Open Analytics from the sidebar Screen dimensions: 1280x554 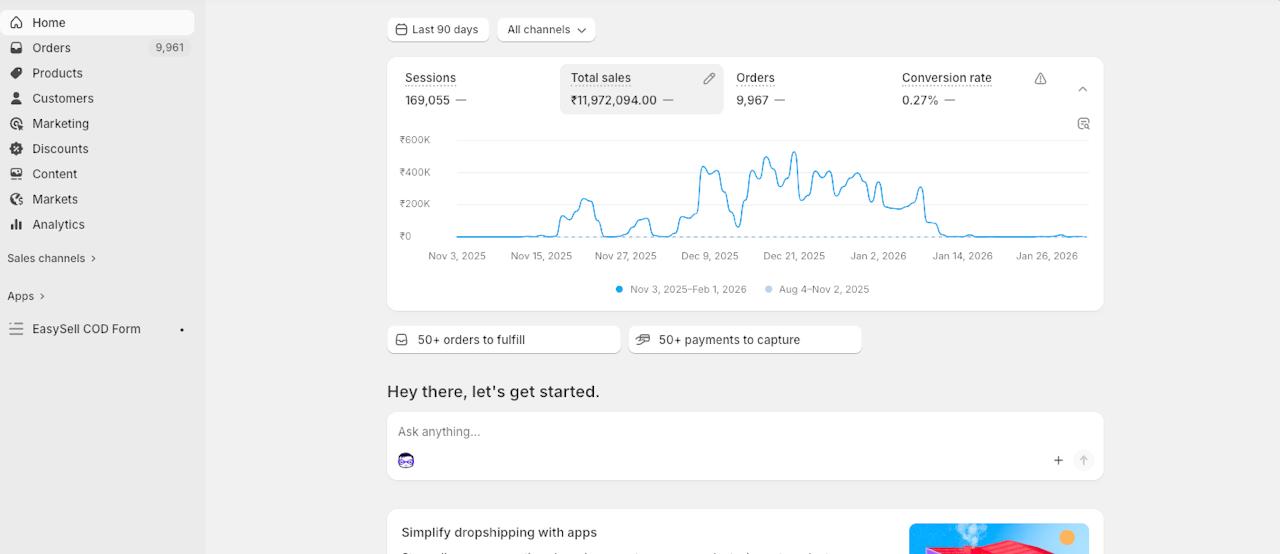58,225
